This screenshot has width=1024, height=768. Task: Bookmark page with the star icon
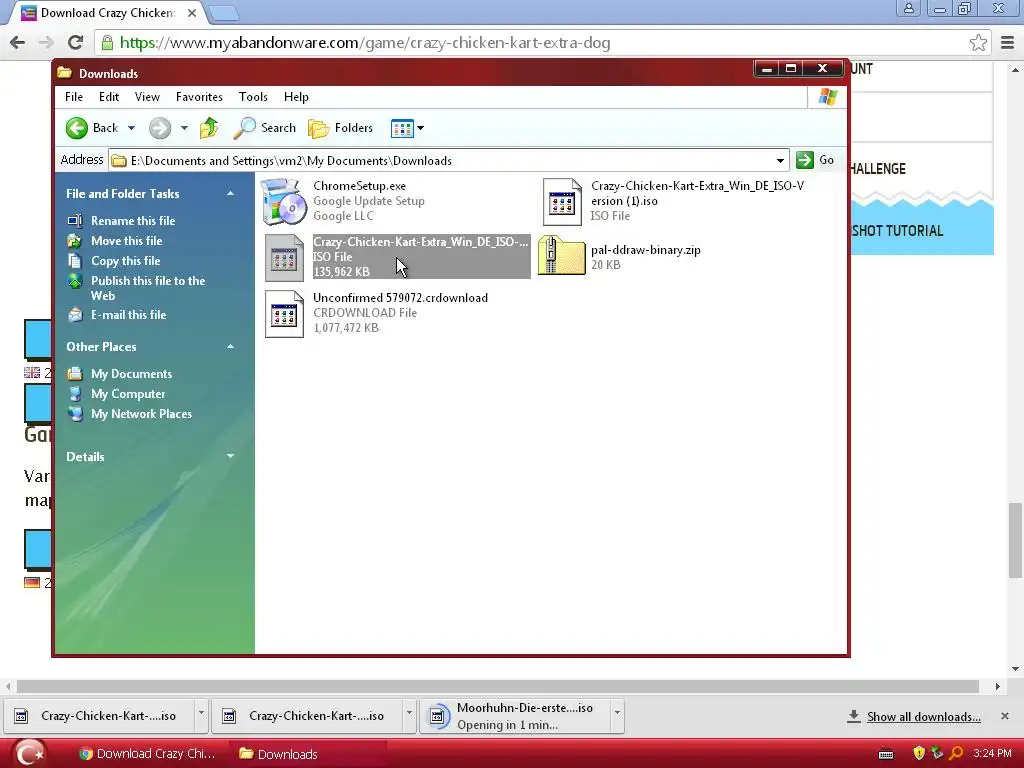point(978,42)
